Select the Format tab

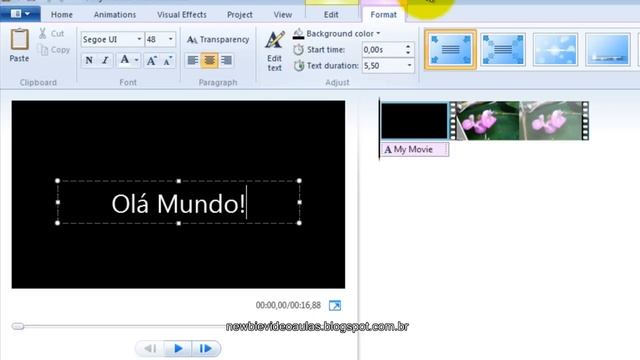(x=383, y=15)
